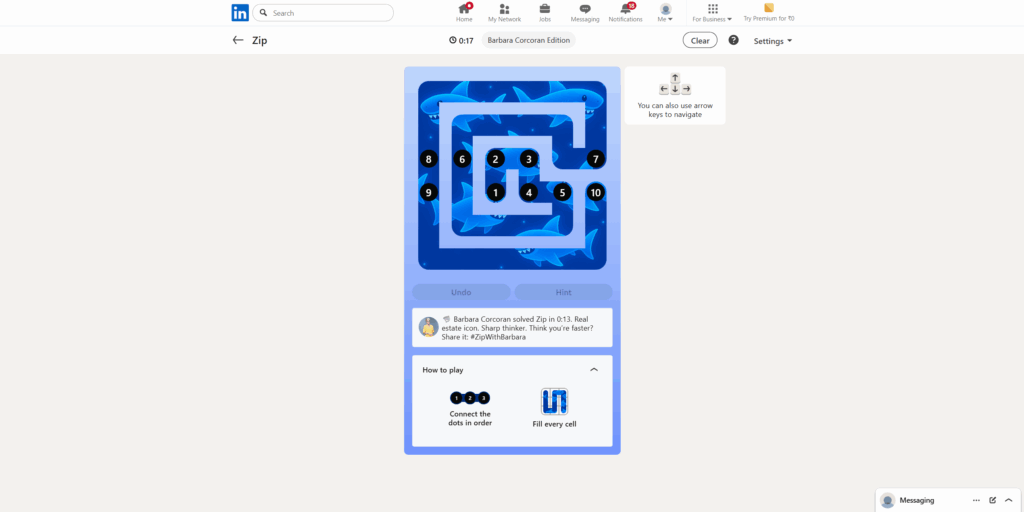Go back using the arrow beside Zip
1024x512 pixels.
238,40
